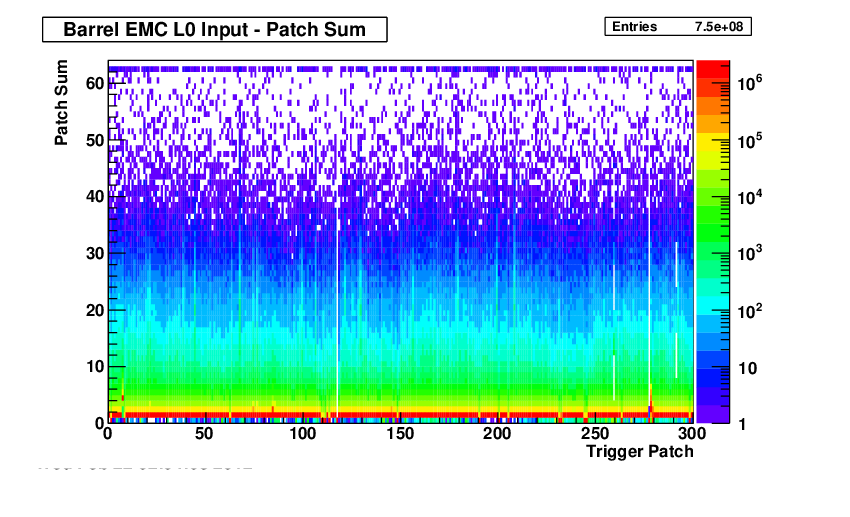Click the yellow band near 10^5 on the color scale
This screenshot has height=517, width=850.
pyautogui.click(x=712, y=142)
